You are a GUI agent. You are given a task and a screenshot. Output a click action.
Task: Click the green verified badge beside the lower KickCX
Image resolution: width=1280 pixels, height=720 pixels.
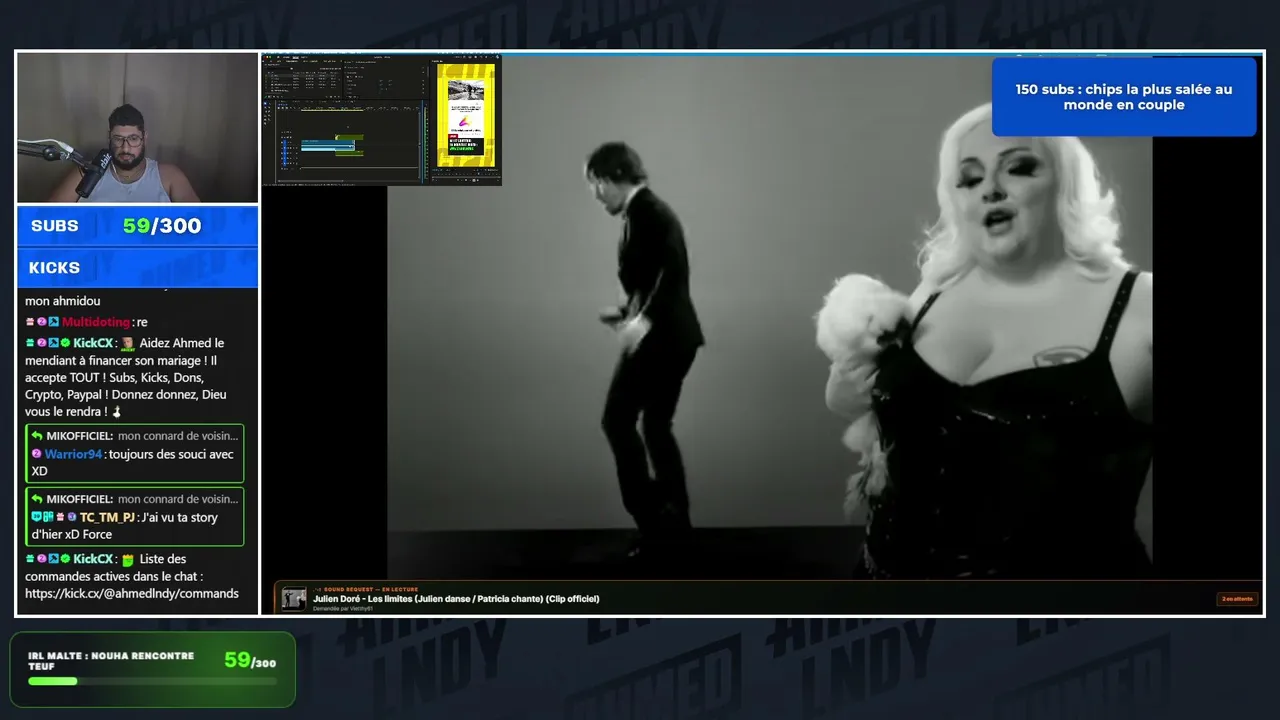coord(65,559)
